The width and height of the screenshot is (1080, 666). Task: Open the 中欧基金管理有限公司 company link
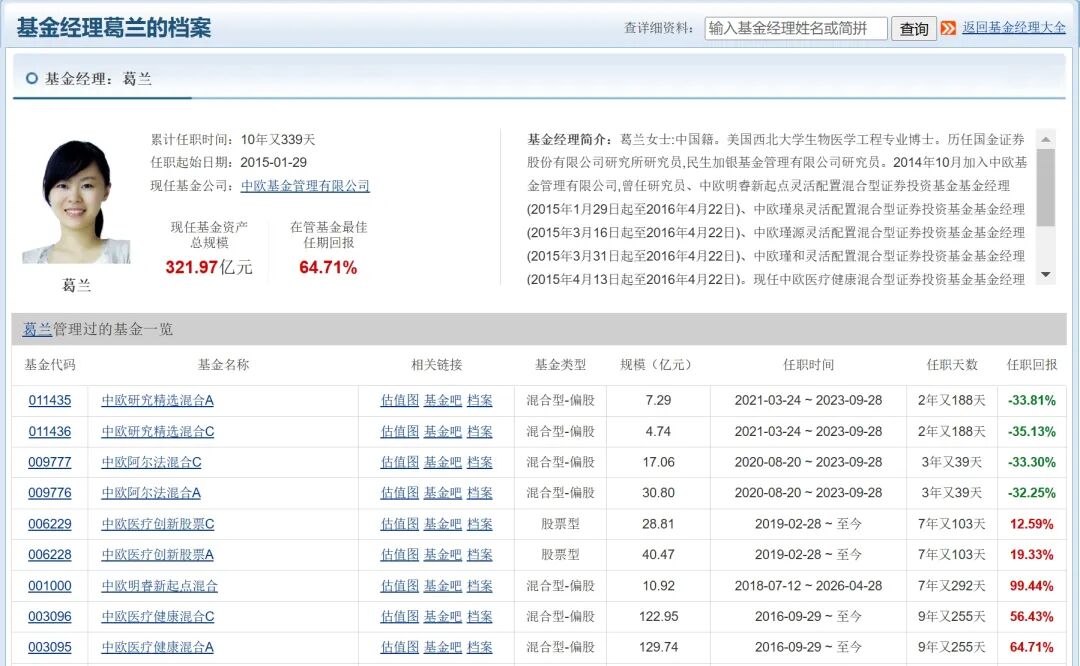(305, 186)
